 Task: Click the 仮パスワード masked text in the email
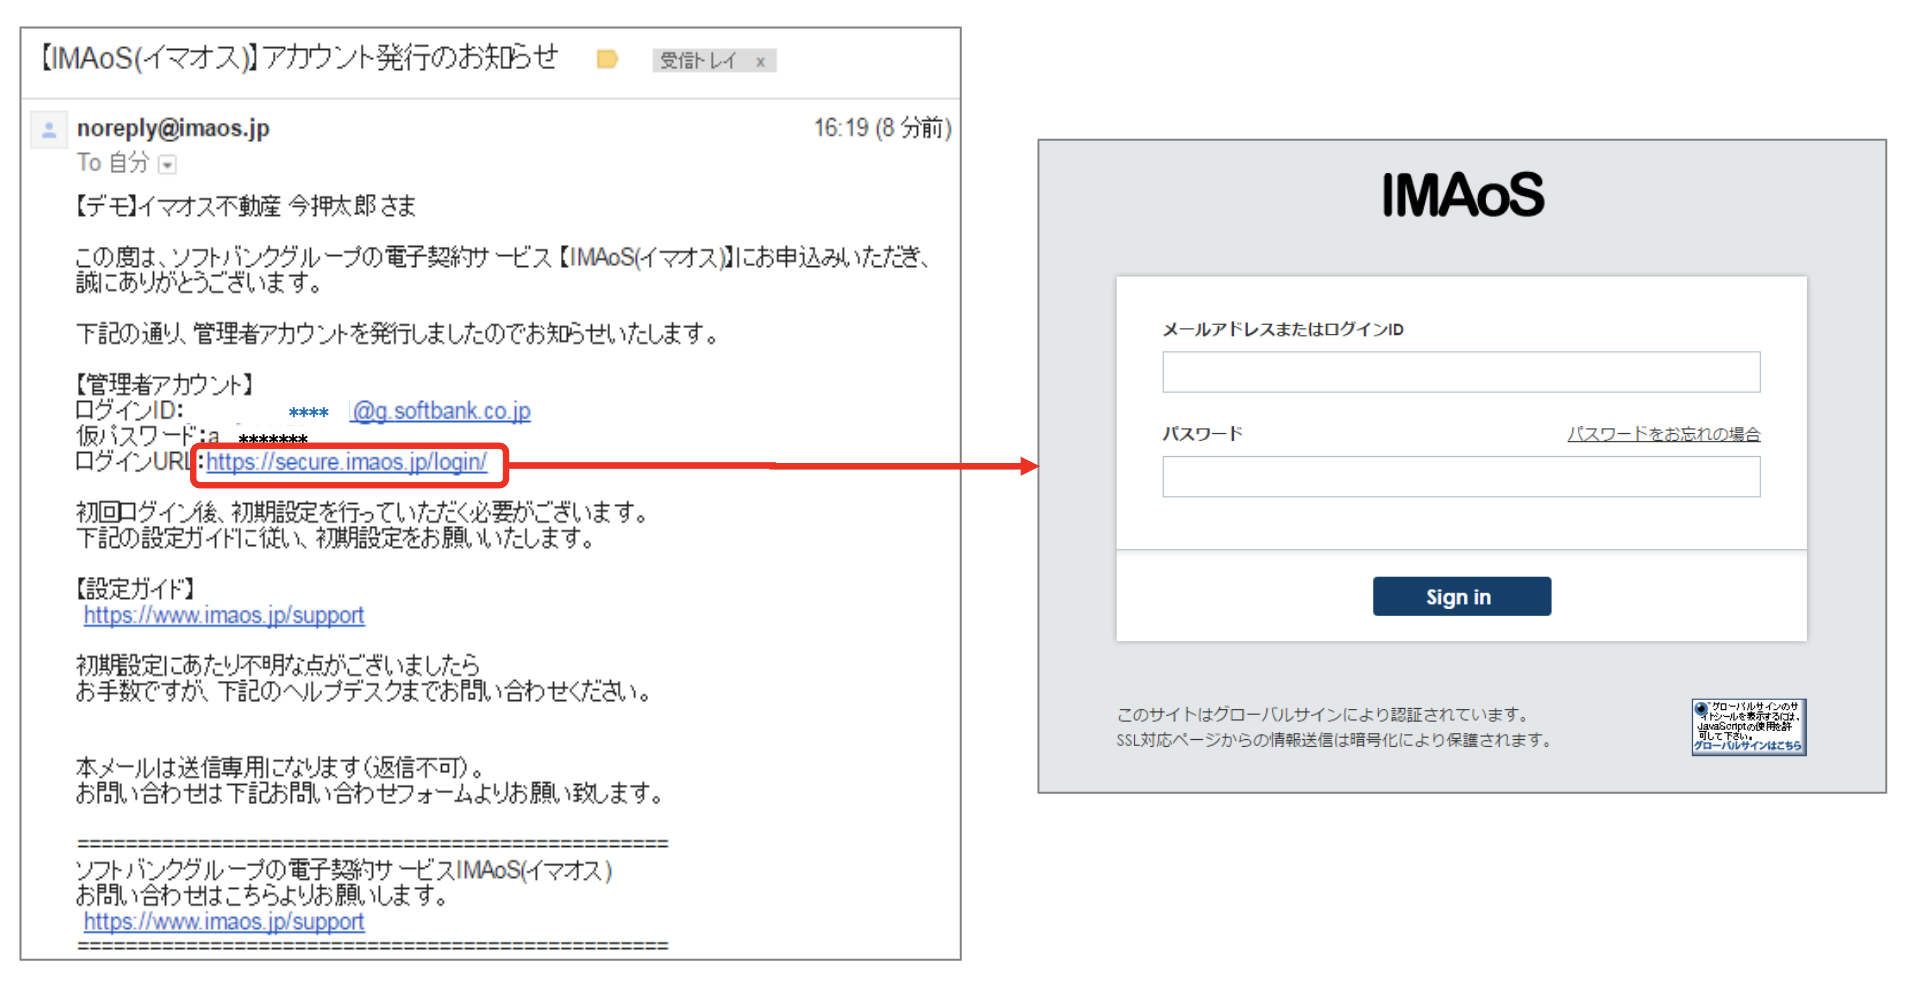[x=271, y=436]
